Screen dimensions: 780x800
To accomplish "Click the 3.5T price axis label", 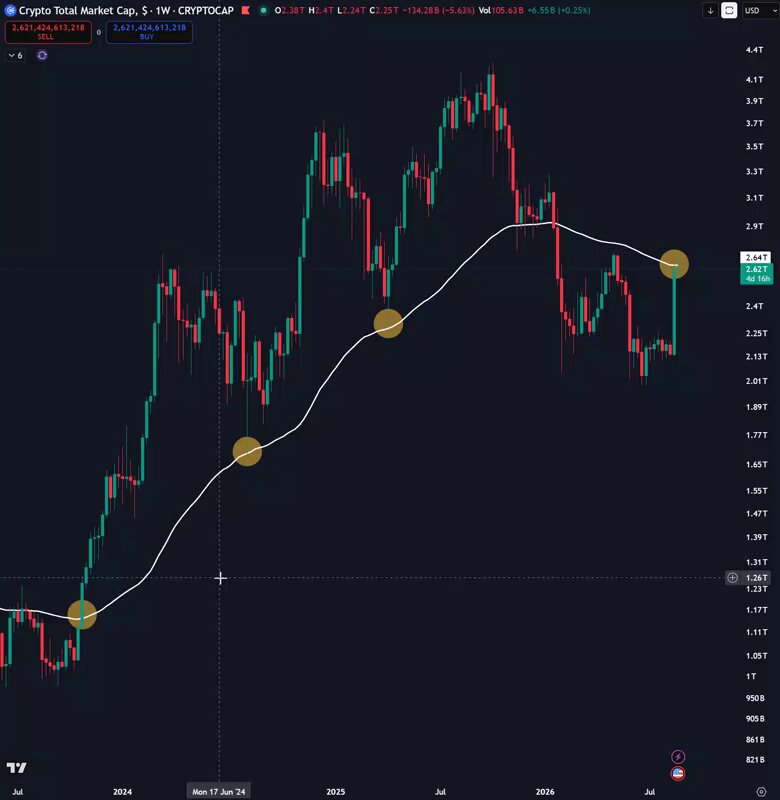I will point(754,146).
